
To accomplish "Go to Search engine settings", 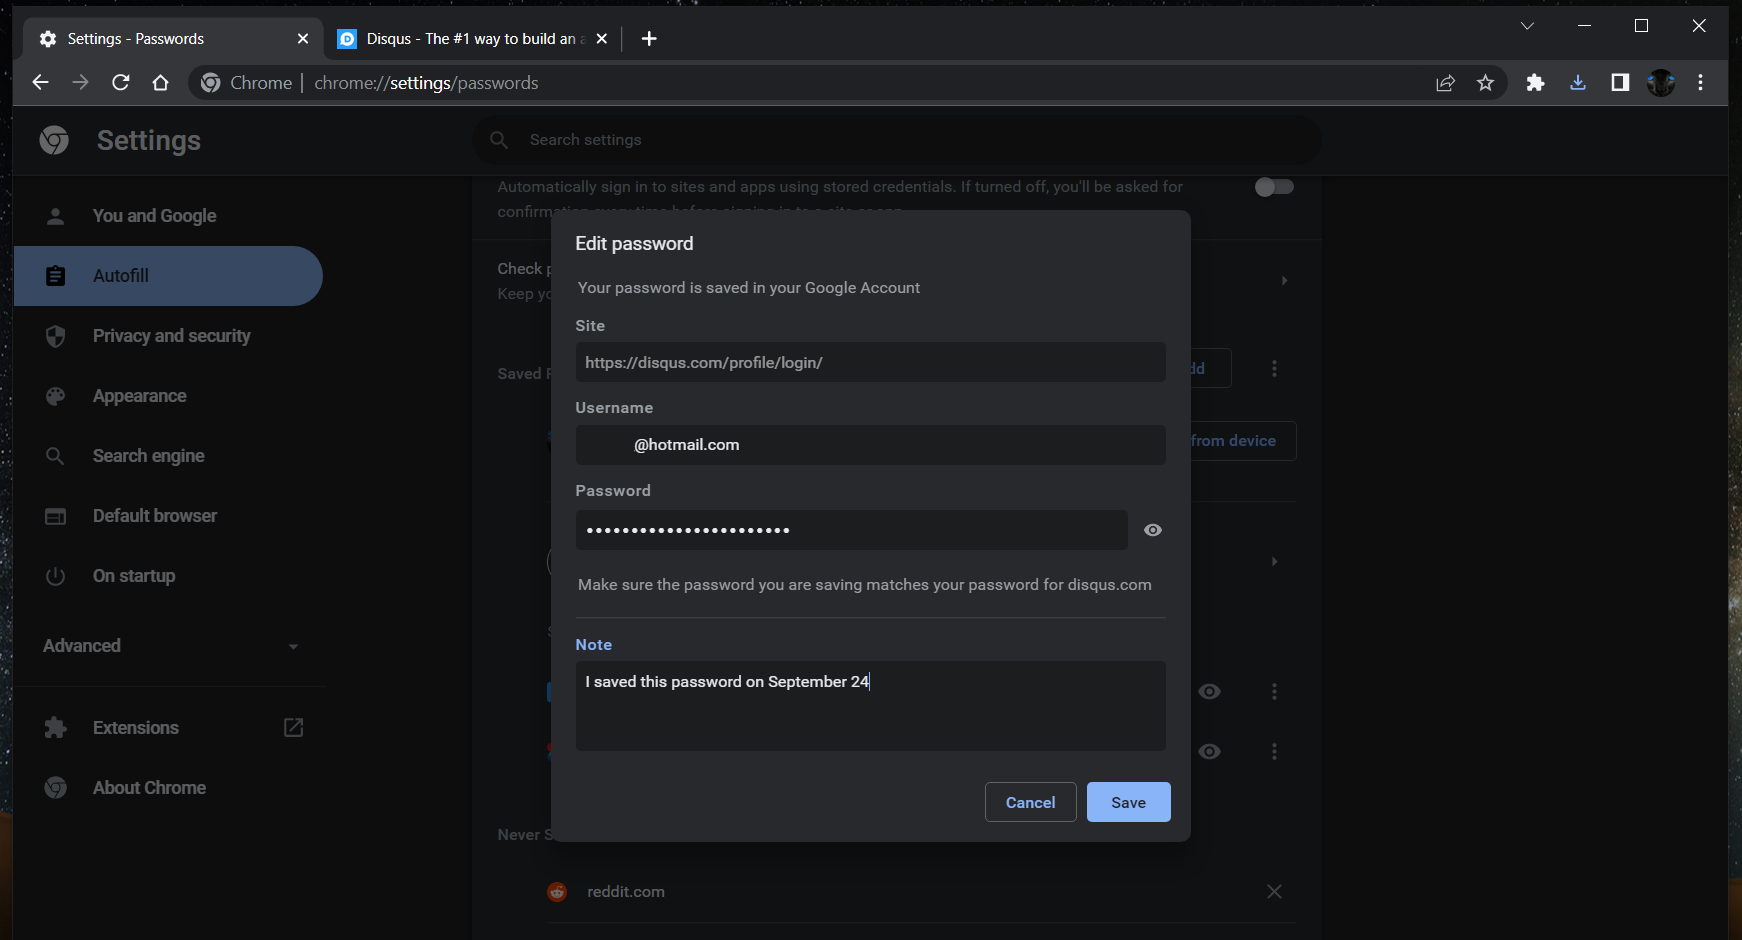I will [x=148, y=455].
